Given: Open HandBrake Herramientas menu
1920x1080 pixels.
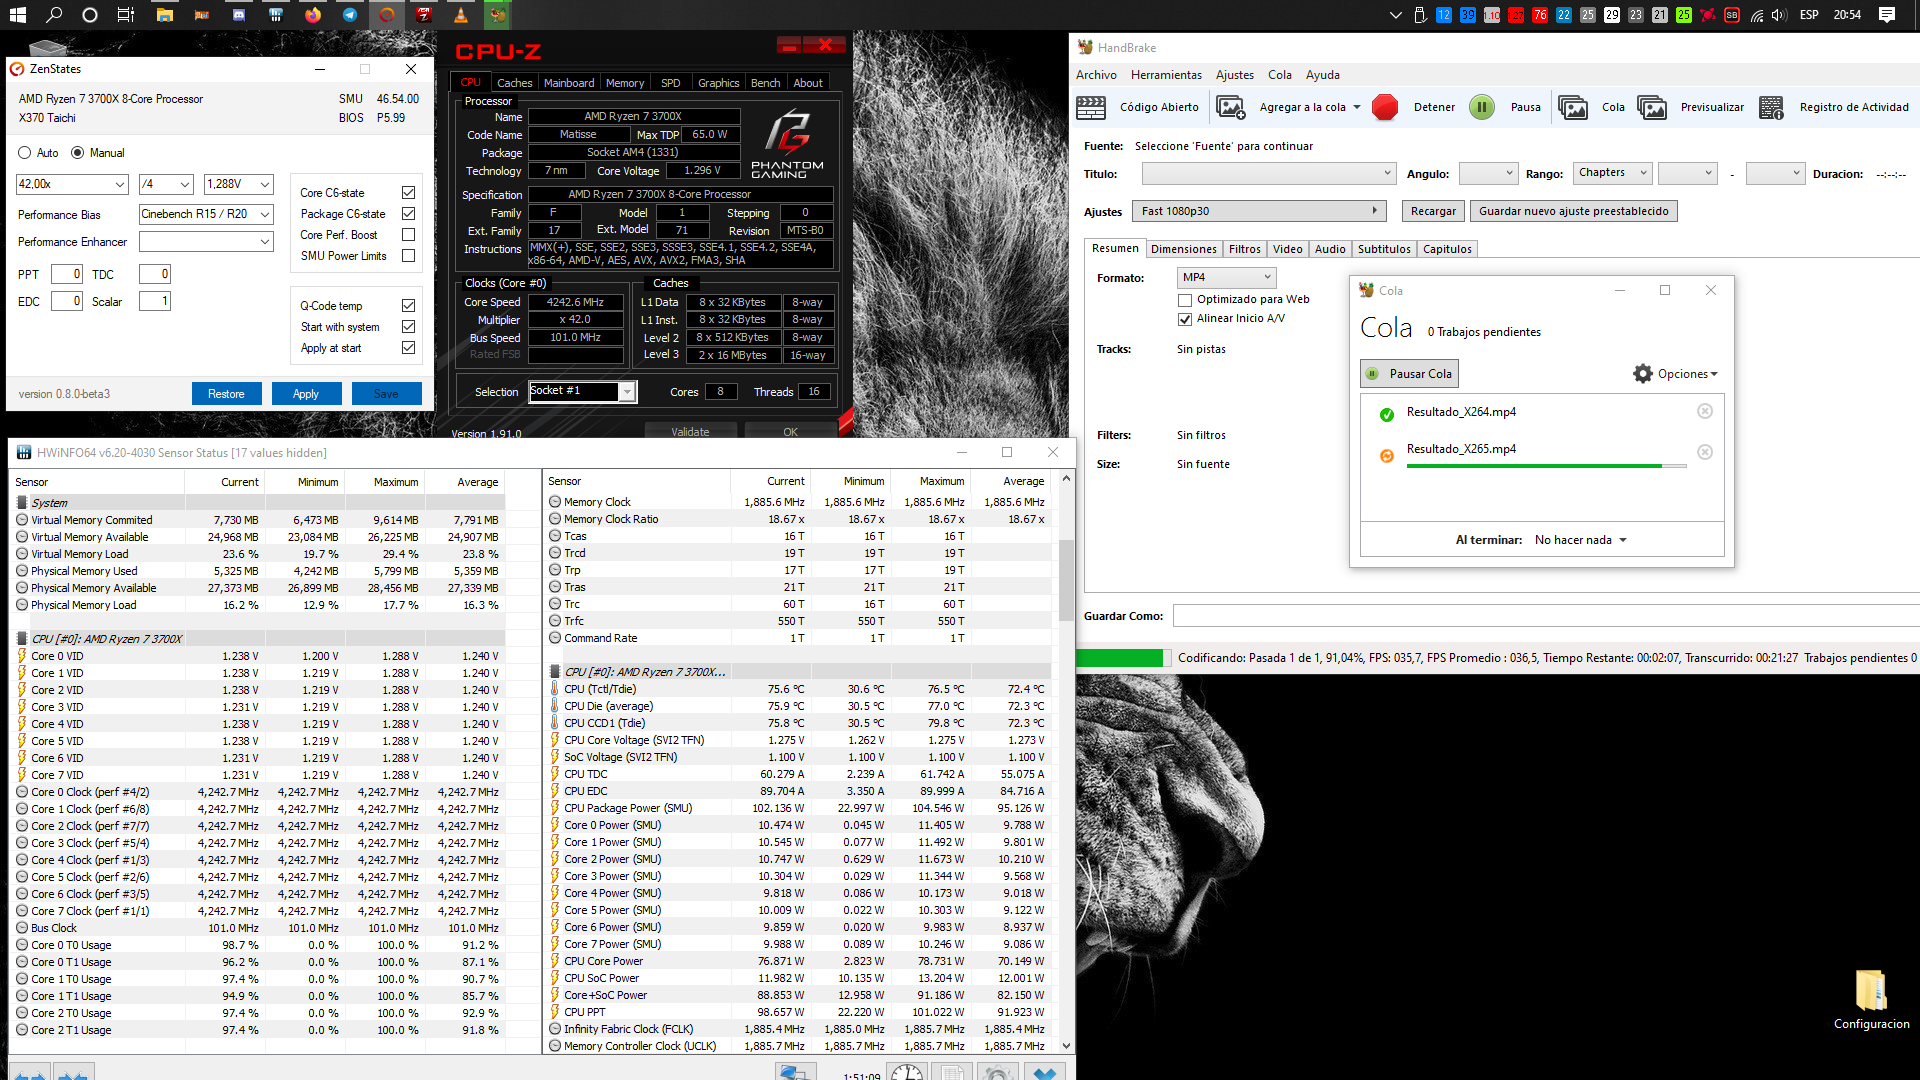Looking at the screenshot, I should coord(1166,75).
